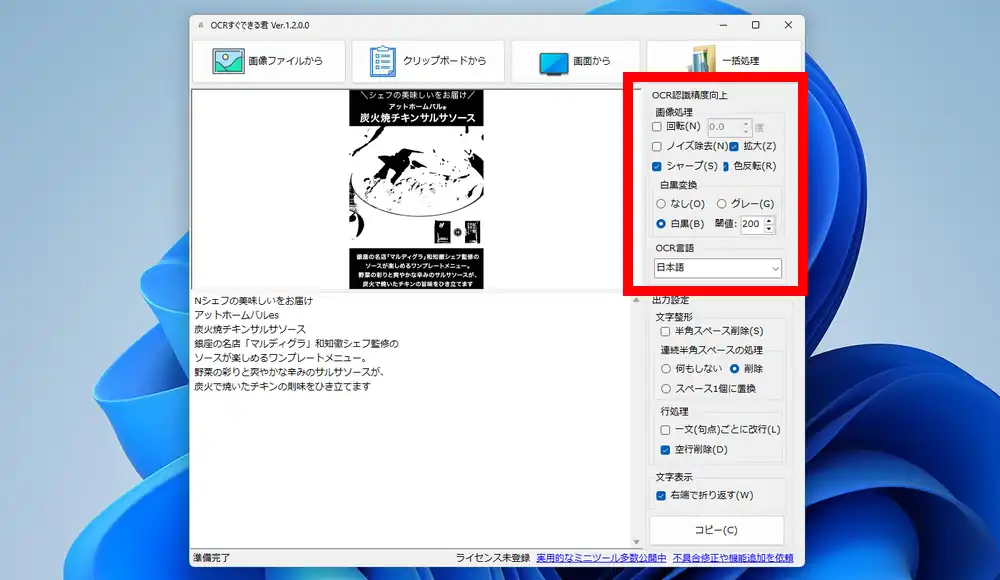Viewport: 1000px width, 580px height.
Task: Raise the rotation degrees value
Action: point(746,123)
